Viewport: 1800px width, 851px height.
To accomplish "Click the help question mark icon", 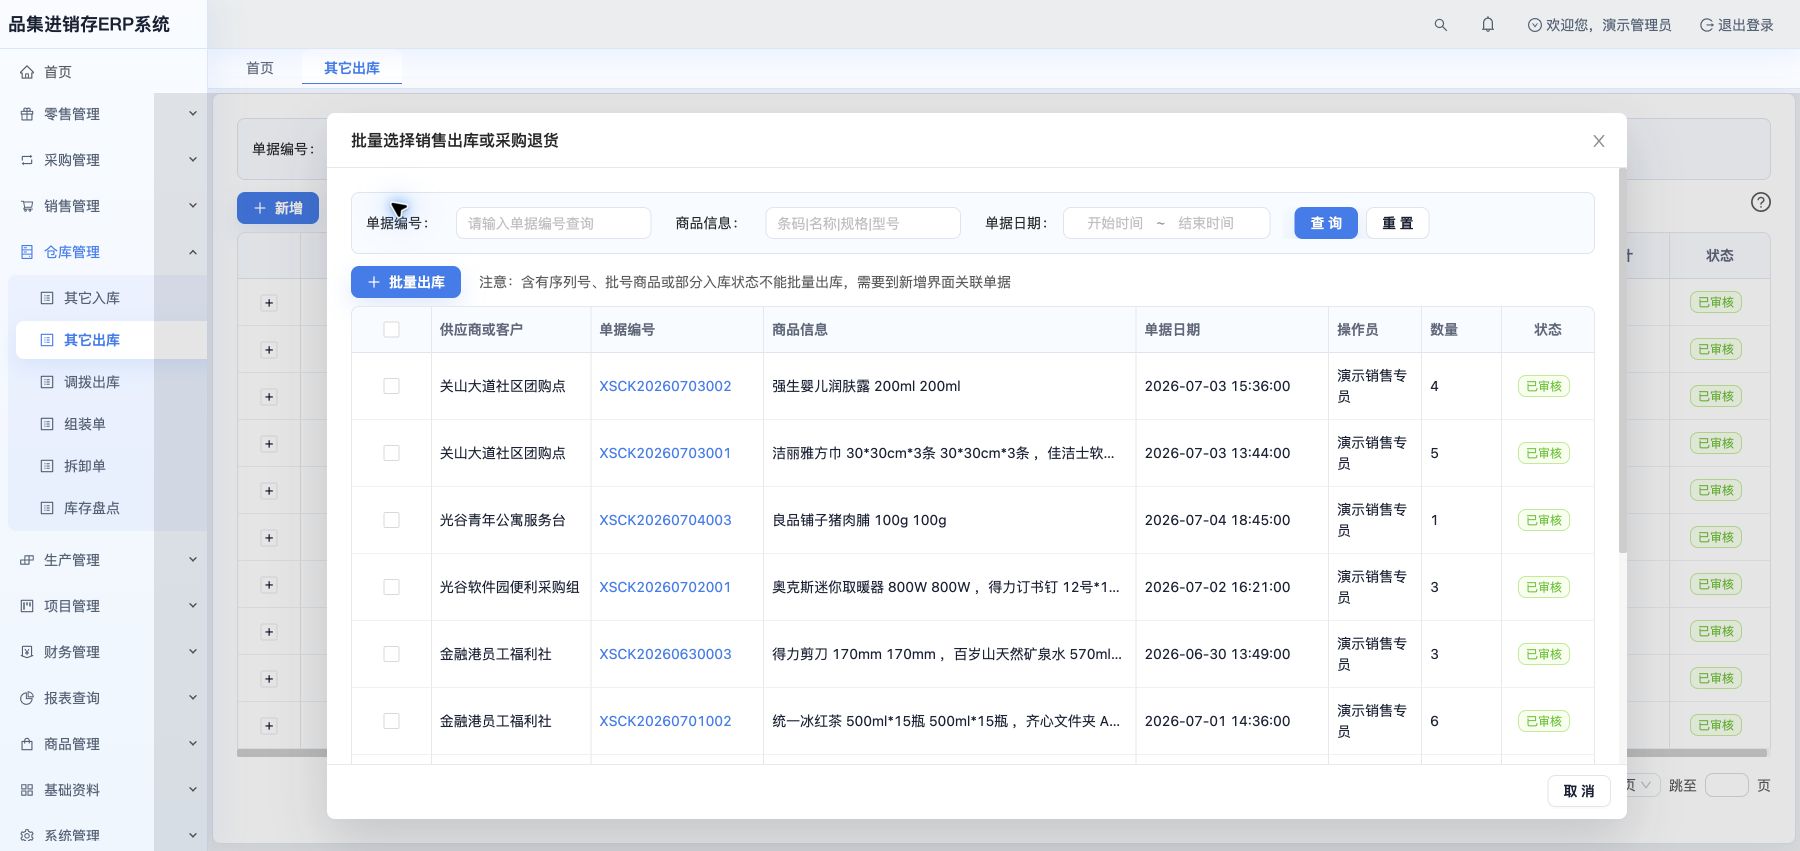I will pyautogui.click(x=1761, y=202).
